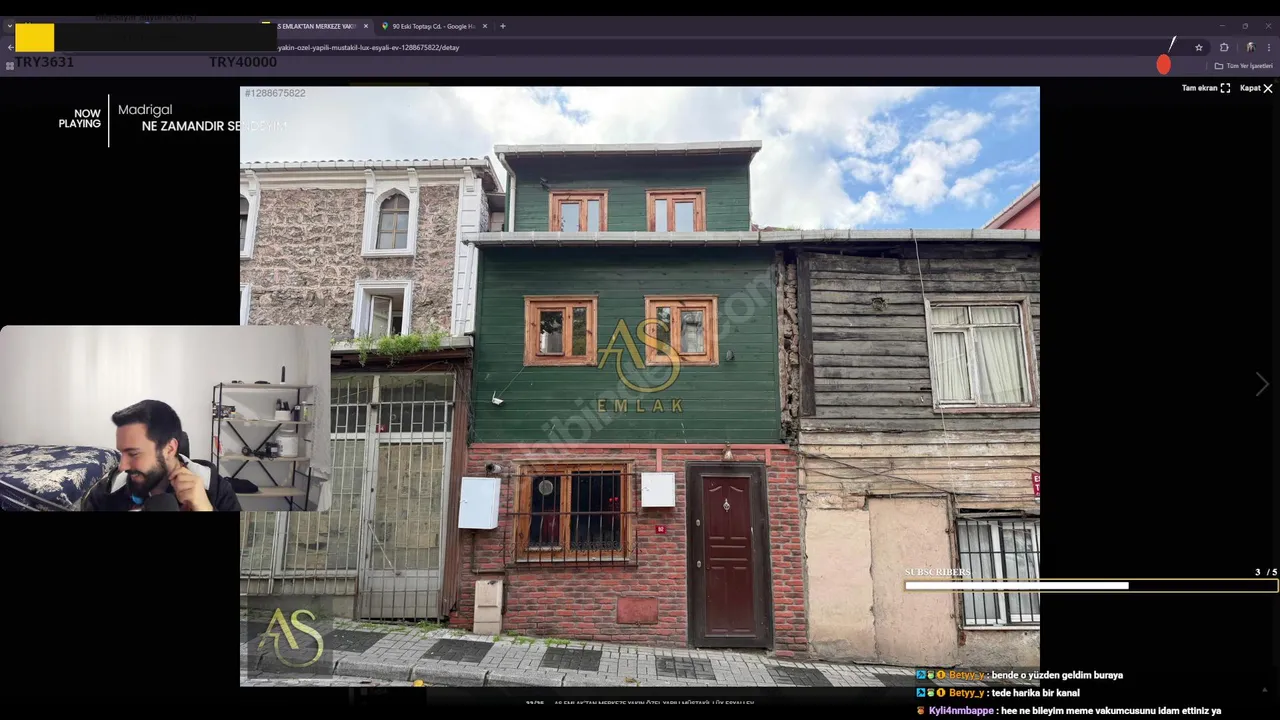Image resolution: width=1280 pixels, height=720 pixels.
Task: Click the Madrigal now playing artist text
Action: [x=145, y=110]
